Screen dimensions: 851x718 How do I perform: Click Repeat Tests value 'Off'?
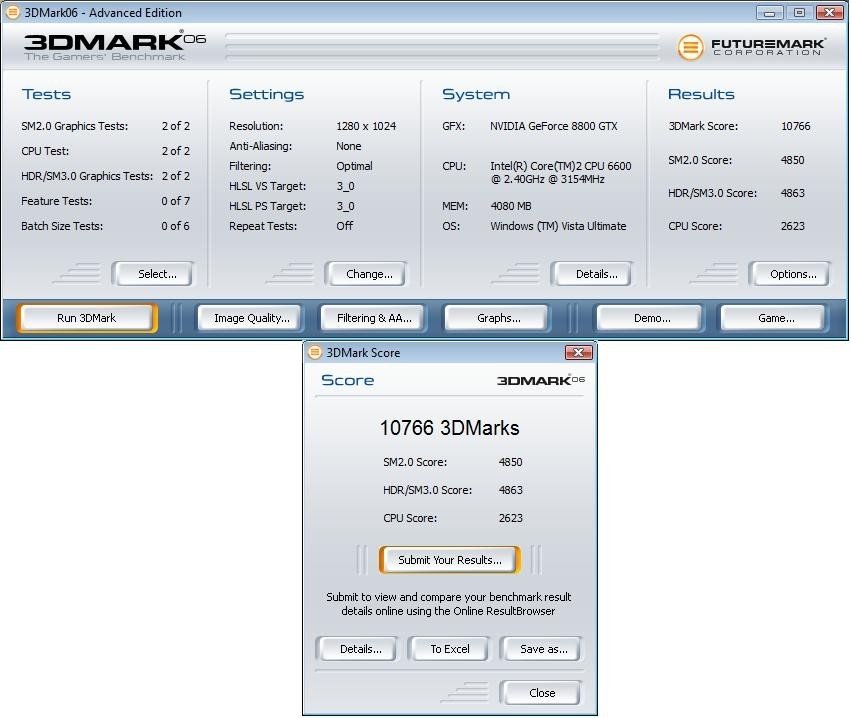point(344,226)
